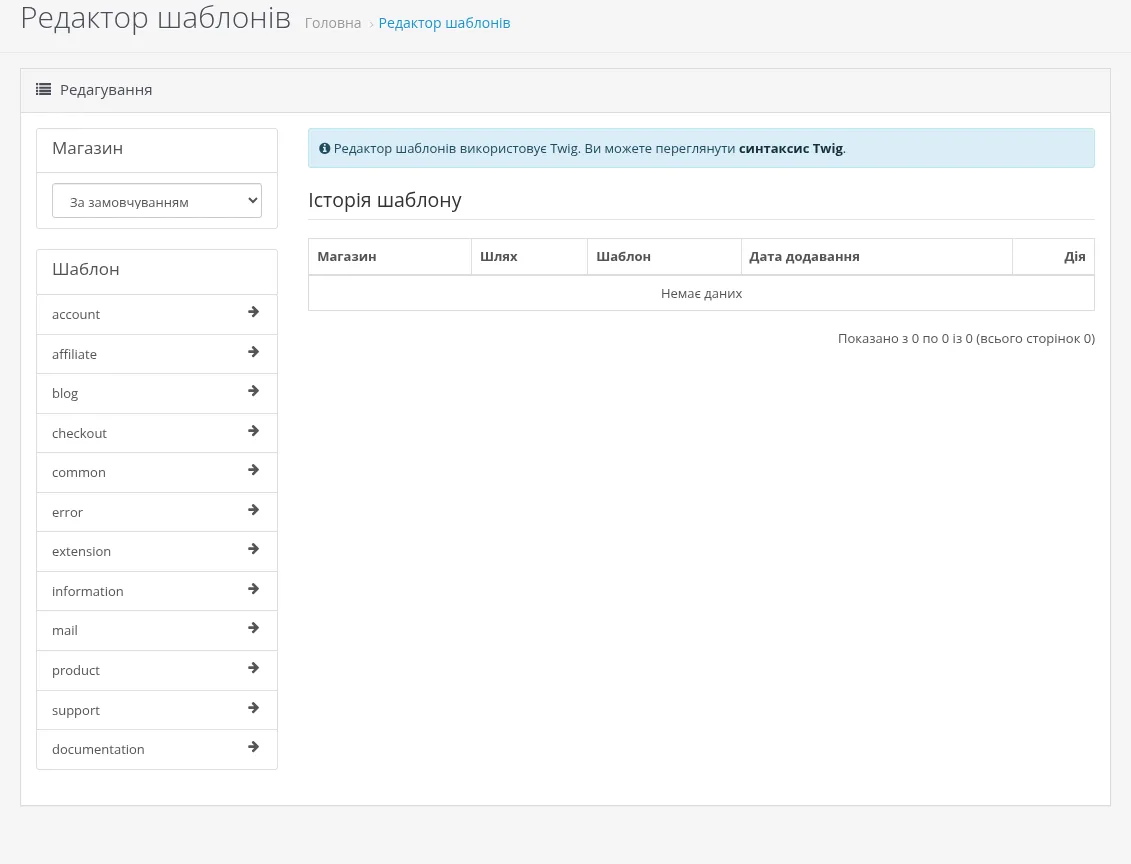Screen dimensions: 1131x864
Task: Click the arrow icon beside error
Action: click(x=253, y=510)
